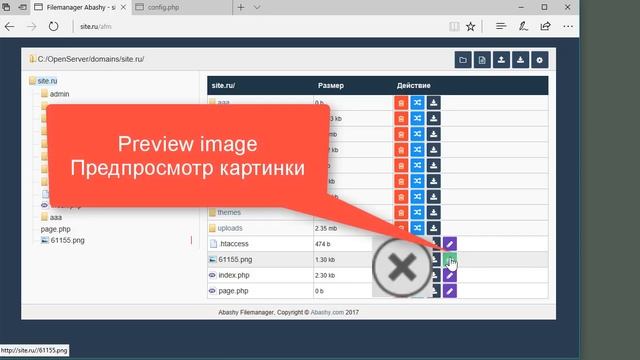Edit the .htaccess file with pencil icon
The height and width of the screenshot is (360, 640).
pyautogui.click(x=450, y=244)
